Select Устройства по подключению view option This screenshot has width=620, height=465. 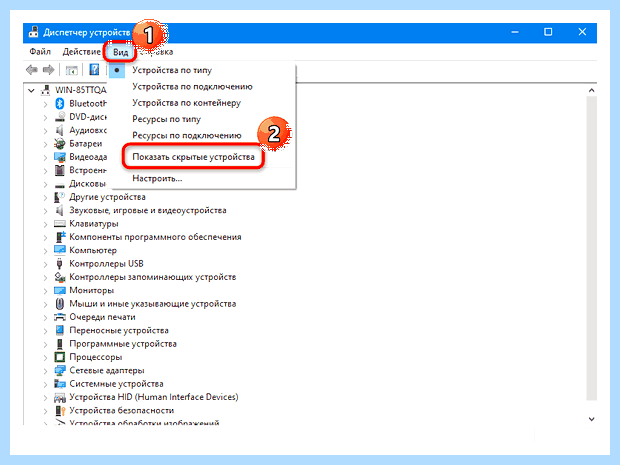point(192,87)
